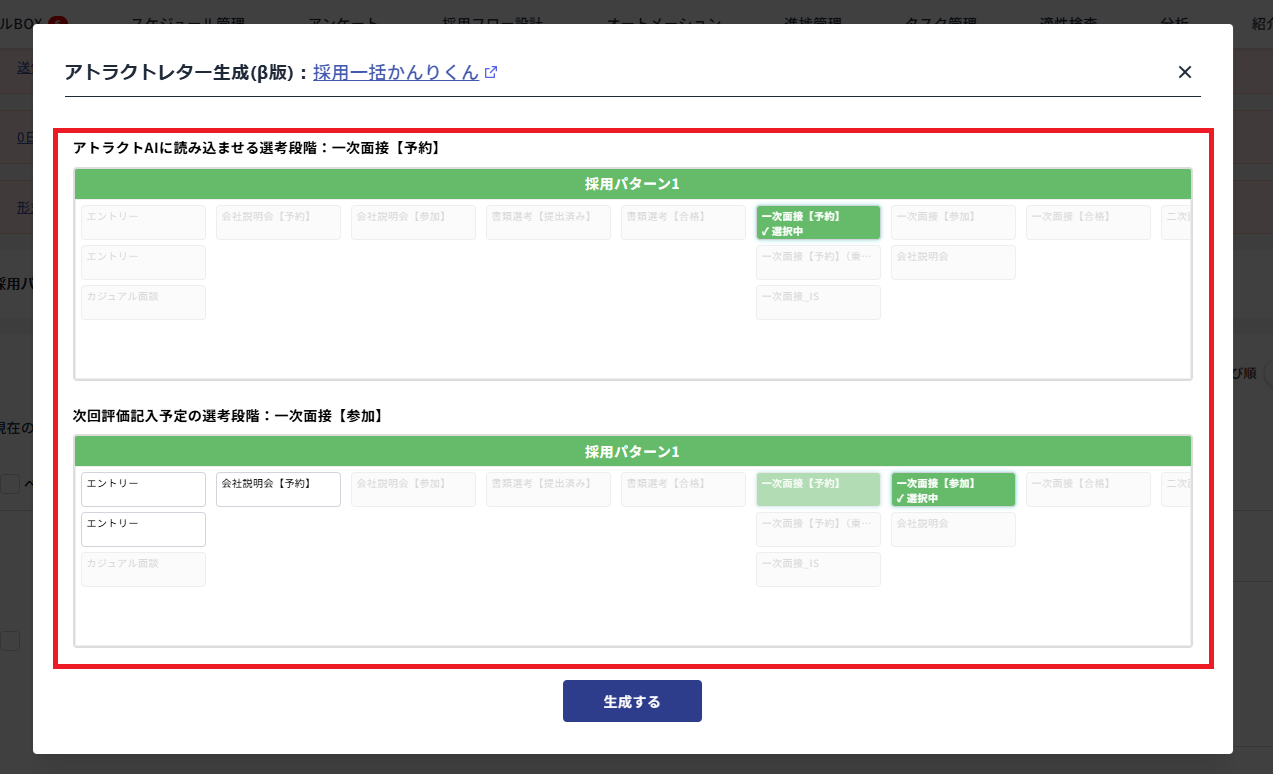This screenshot has height=774, width=1273.
Task: Click external-link icon beside 採用一括かんりくん
Action: (491, 72)
